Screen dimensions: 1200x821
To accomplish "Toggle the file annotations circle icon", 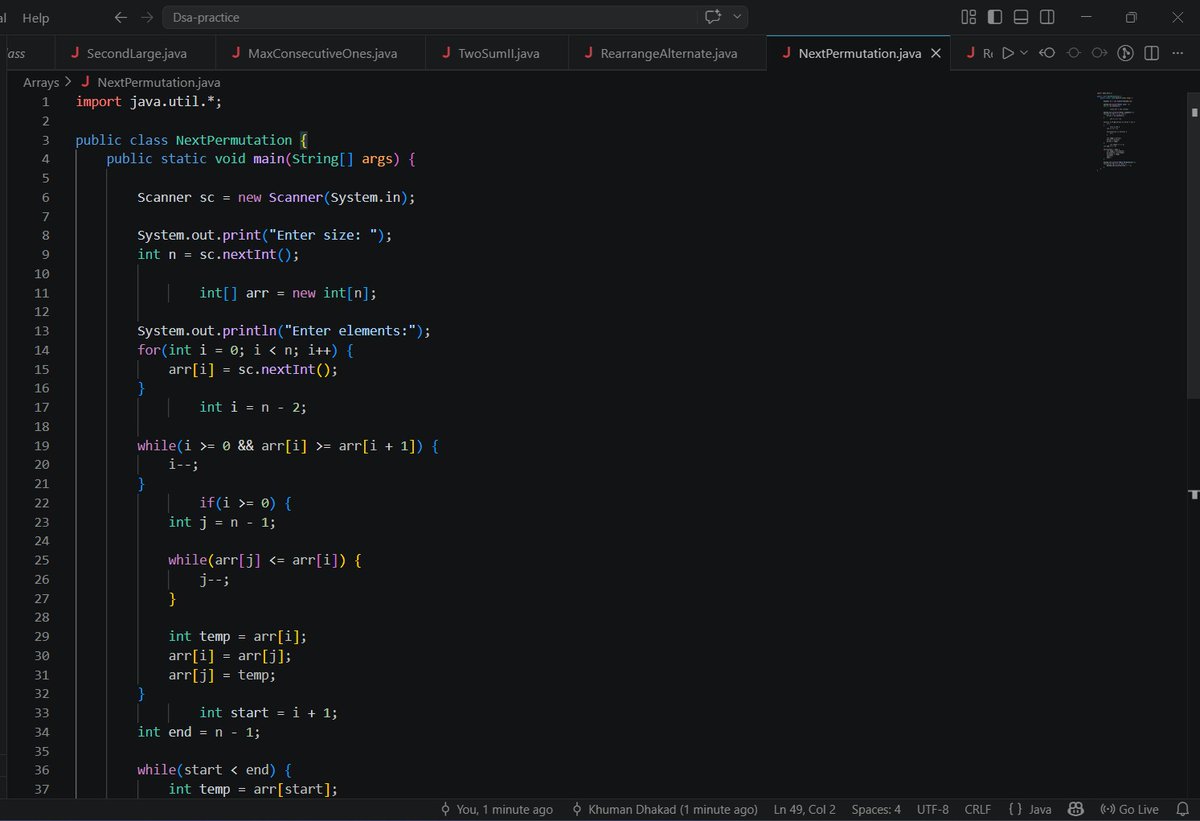I will click(x=1073, y=53).
